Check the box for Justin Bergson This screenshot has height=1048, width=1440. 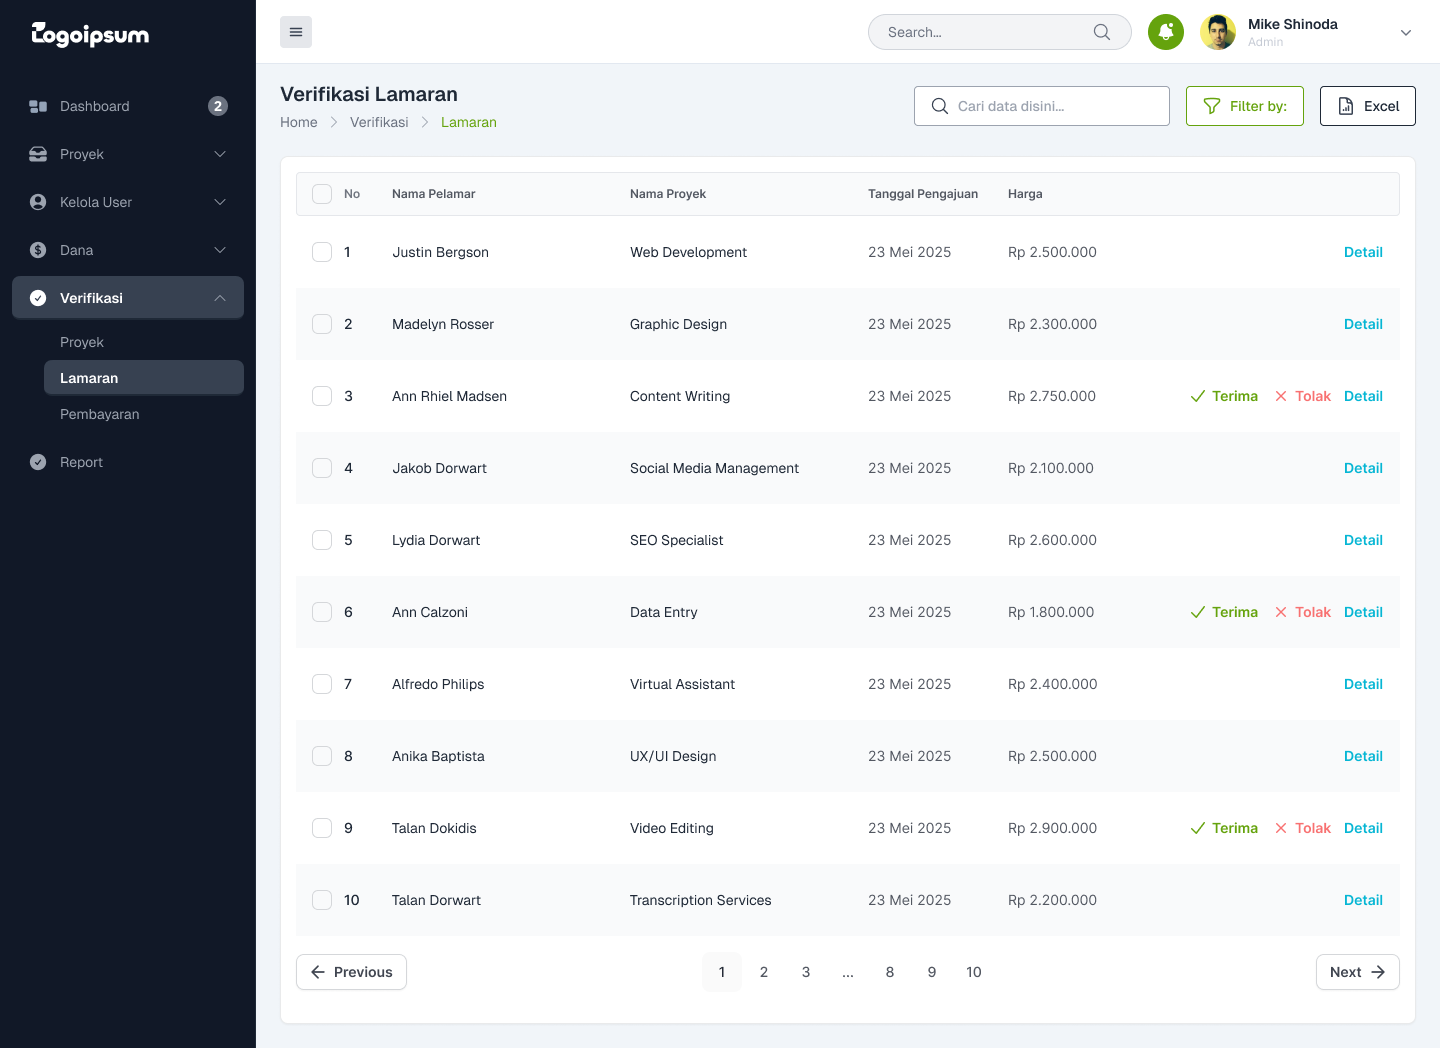click(322, 252)
